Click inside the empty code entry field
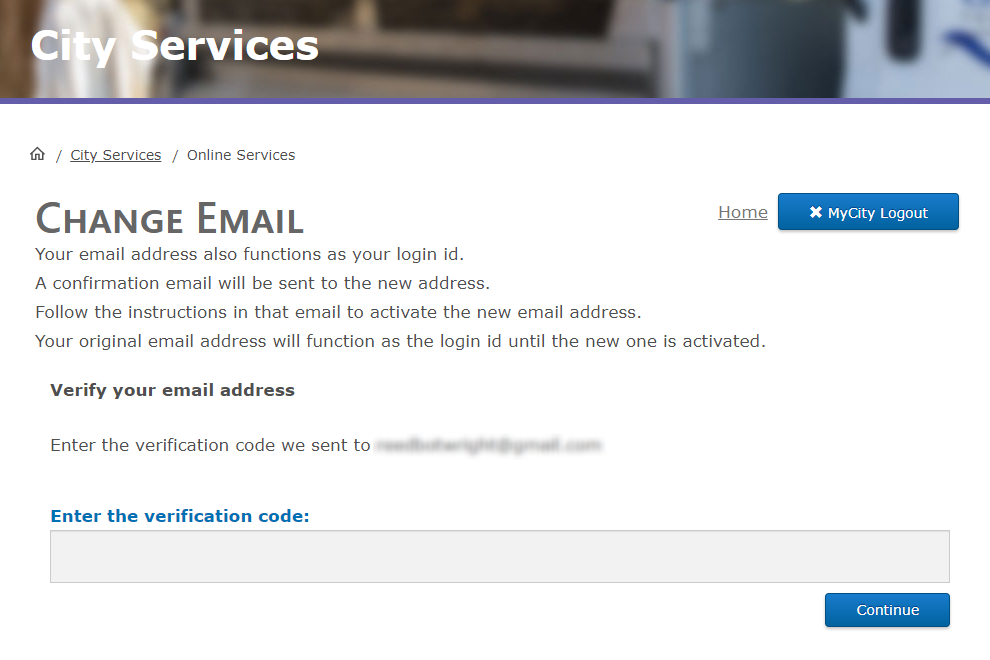The image size is (990, 660). (499, 556)
